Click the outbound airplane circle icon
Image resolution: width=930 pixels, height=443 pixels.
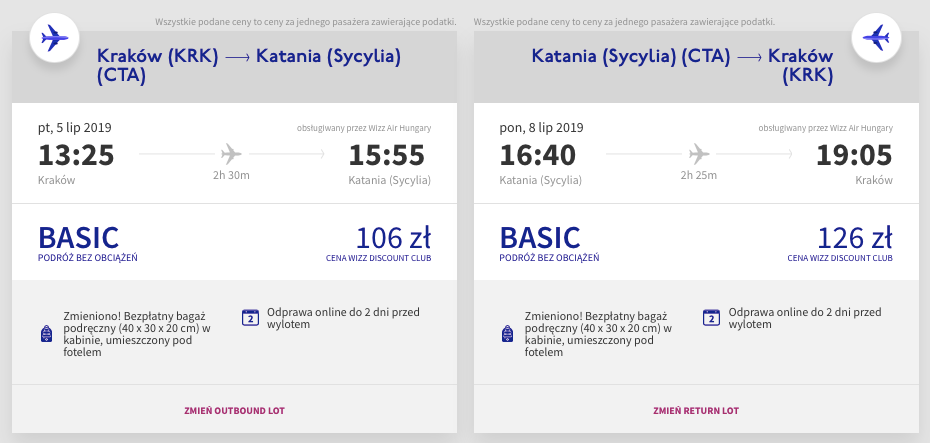pos(55,39)
